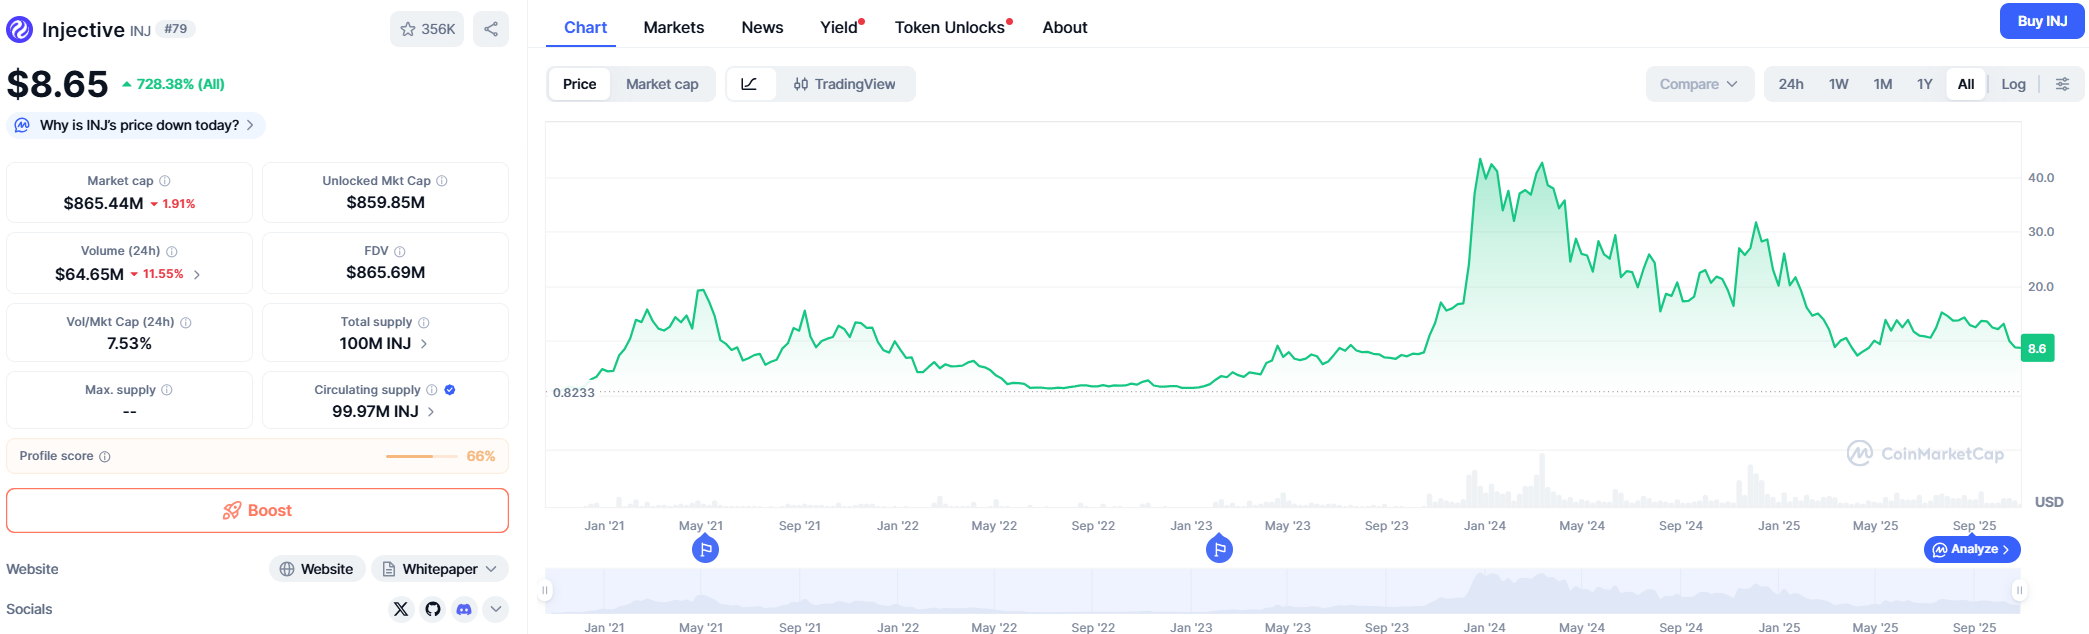Click the $865.69M FDV value

(x=385, y=272)
